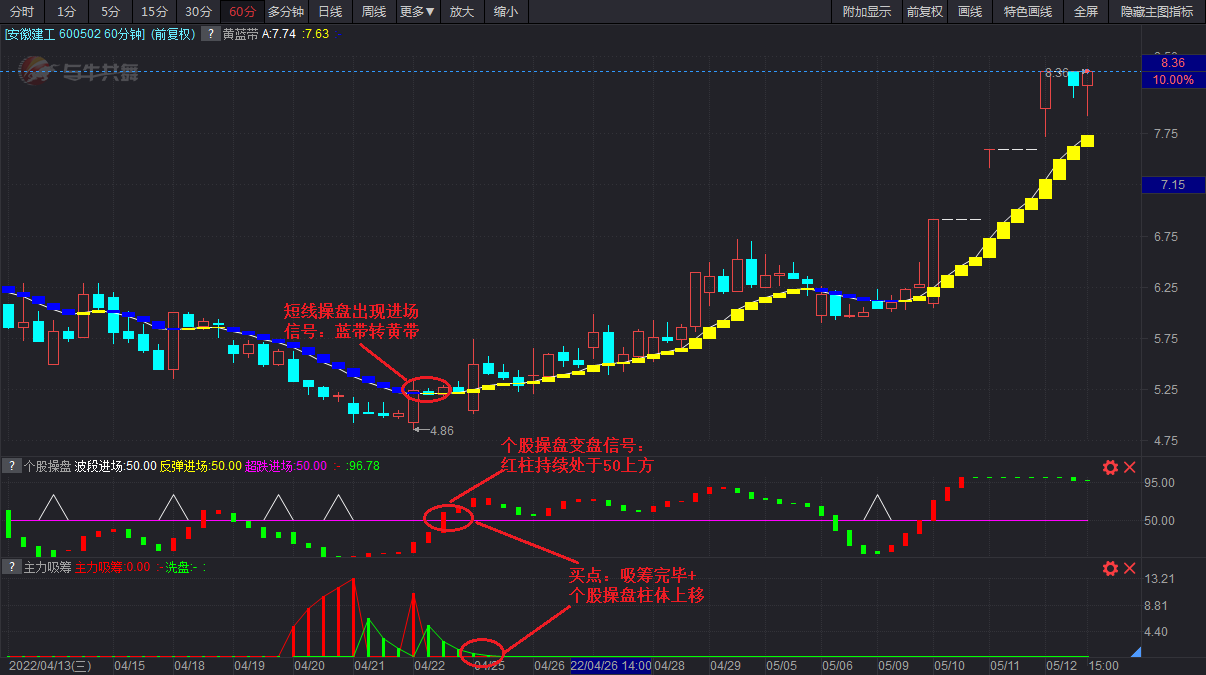Open the 画线 drawing tools

(x=970, y=12)
